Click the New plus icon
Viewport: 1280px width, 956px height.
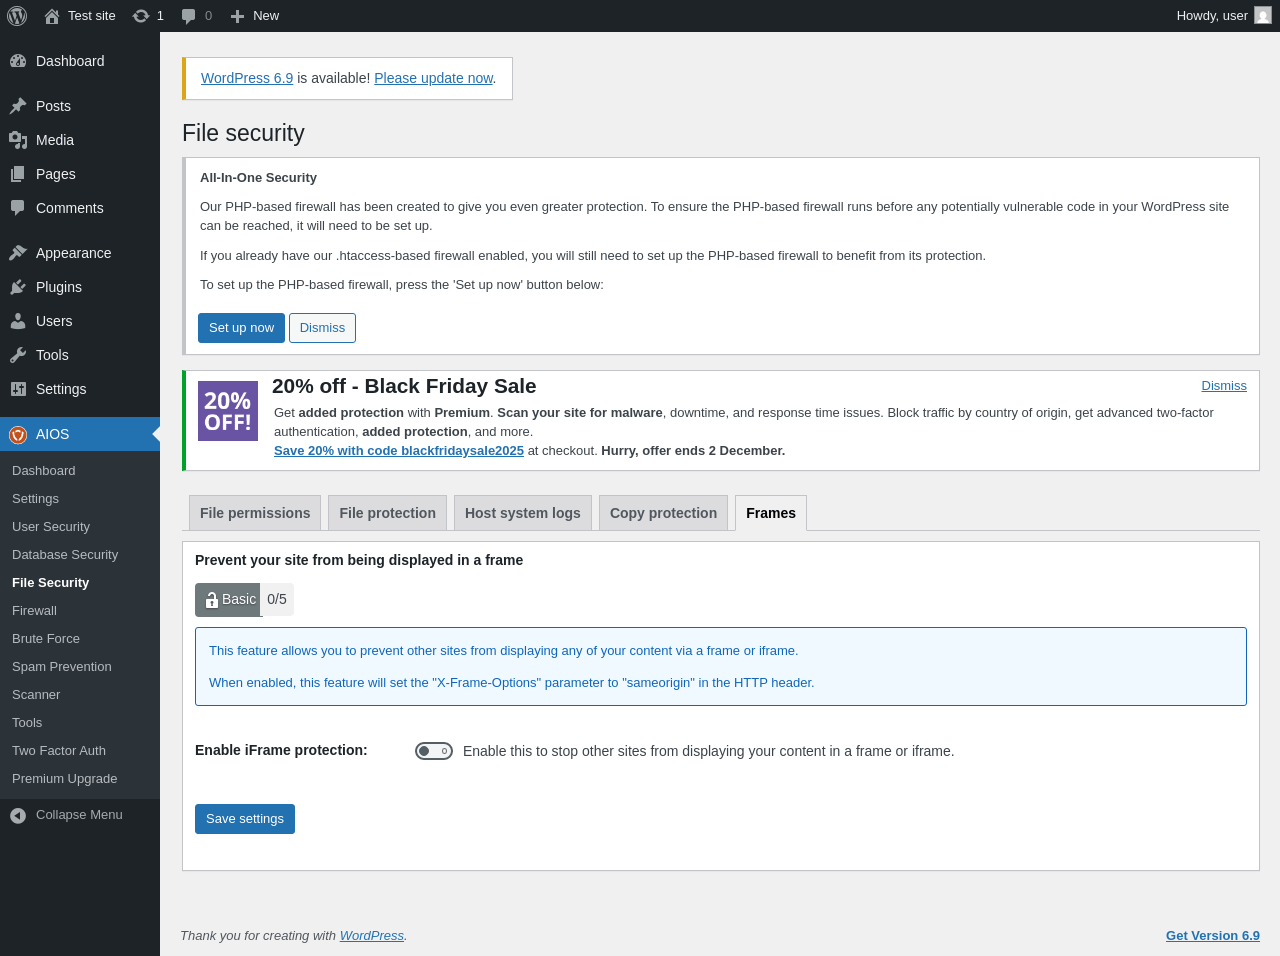pyautogui.click(x=237, y=16)
